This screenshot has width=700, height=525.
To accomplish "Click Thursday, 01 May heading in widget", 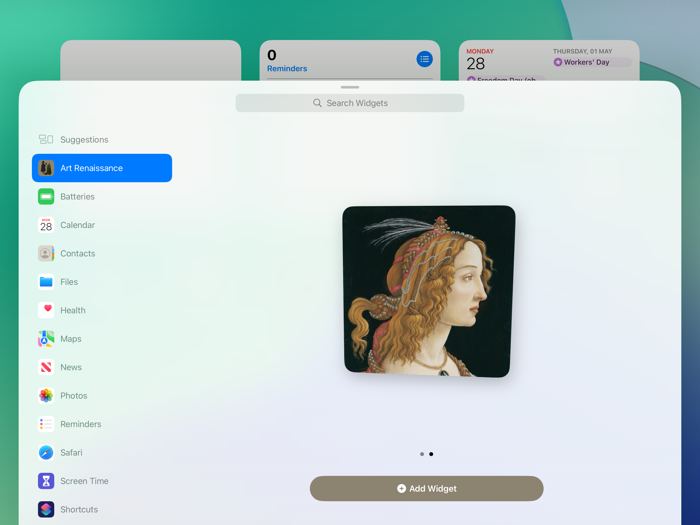I will [x=583, y=51].
